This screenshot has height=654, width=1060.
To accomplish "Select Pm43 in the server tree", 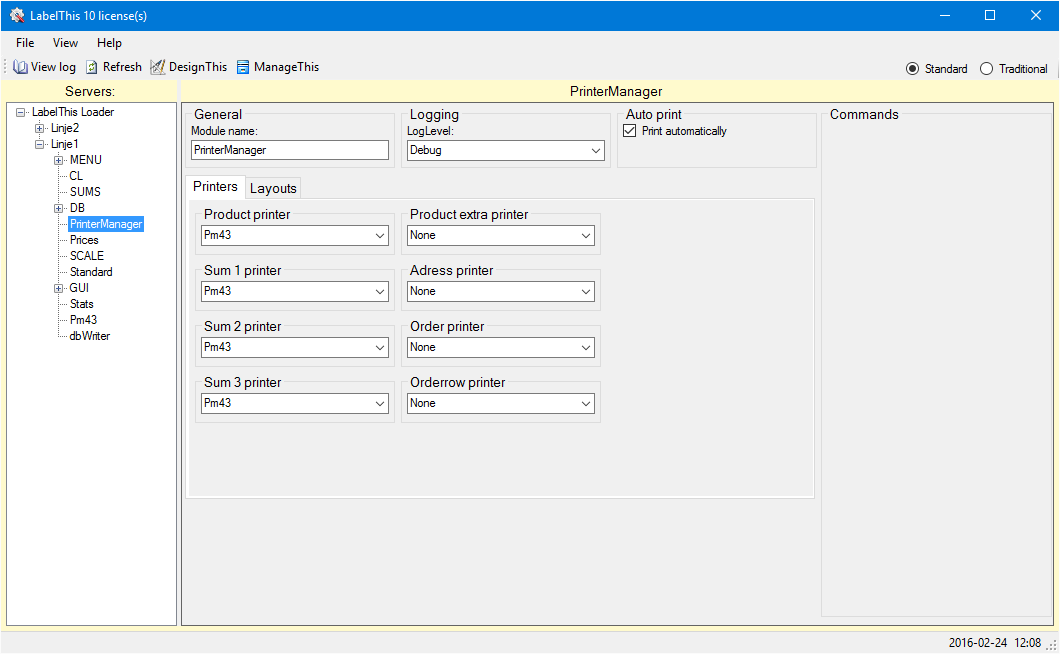I will [x=83, y=320].
